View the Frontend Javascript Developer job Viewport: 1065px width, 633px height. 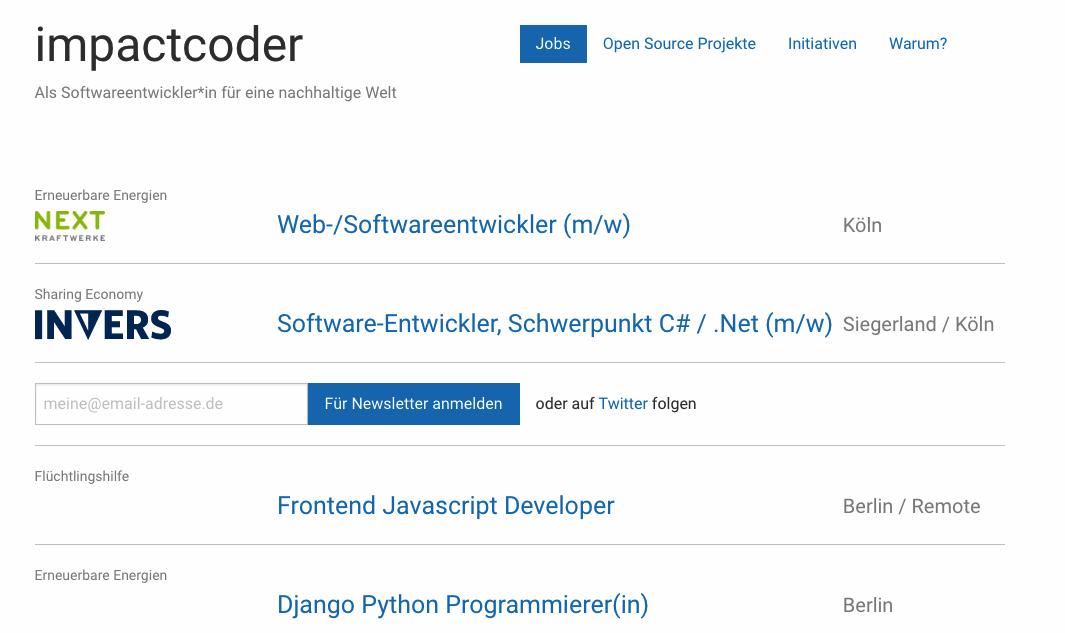click(x=446, y=506)
